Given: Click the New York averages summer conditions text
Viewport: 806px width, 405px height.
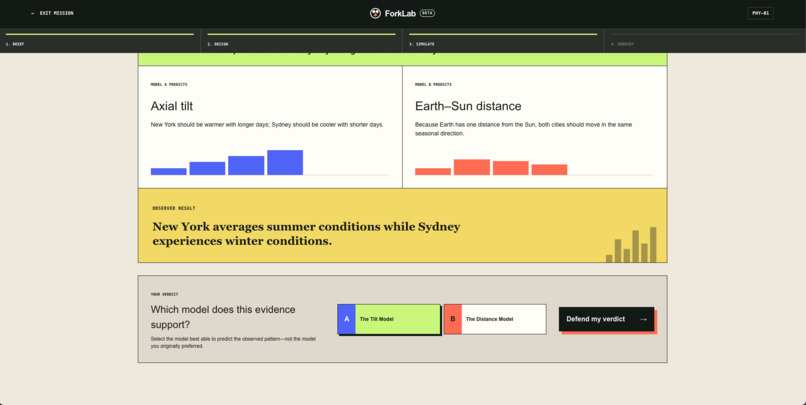Looking at the screenshot, I should point(306,234).
